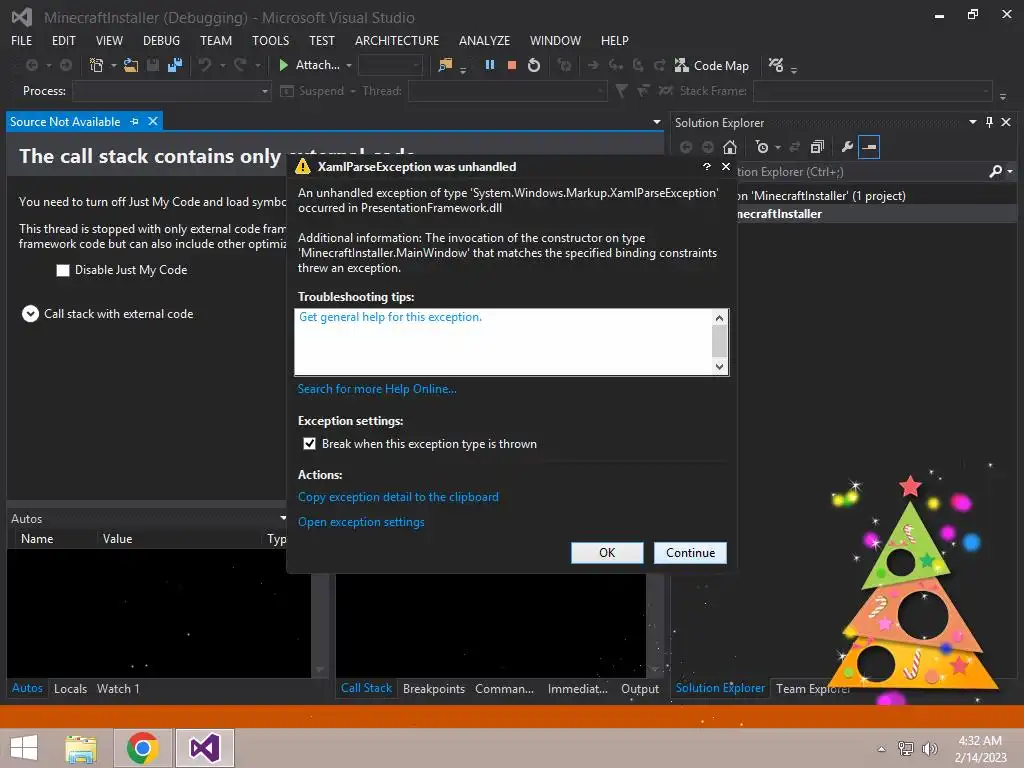Open Windows Start button
The height and width of the screenshot is (768, 1024).
point(24,748)
